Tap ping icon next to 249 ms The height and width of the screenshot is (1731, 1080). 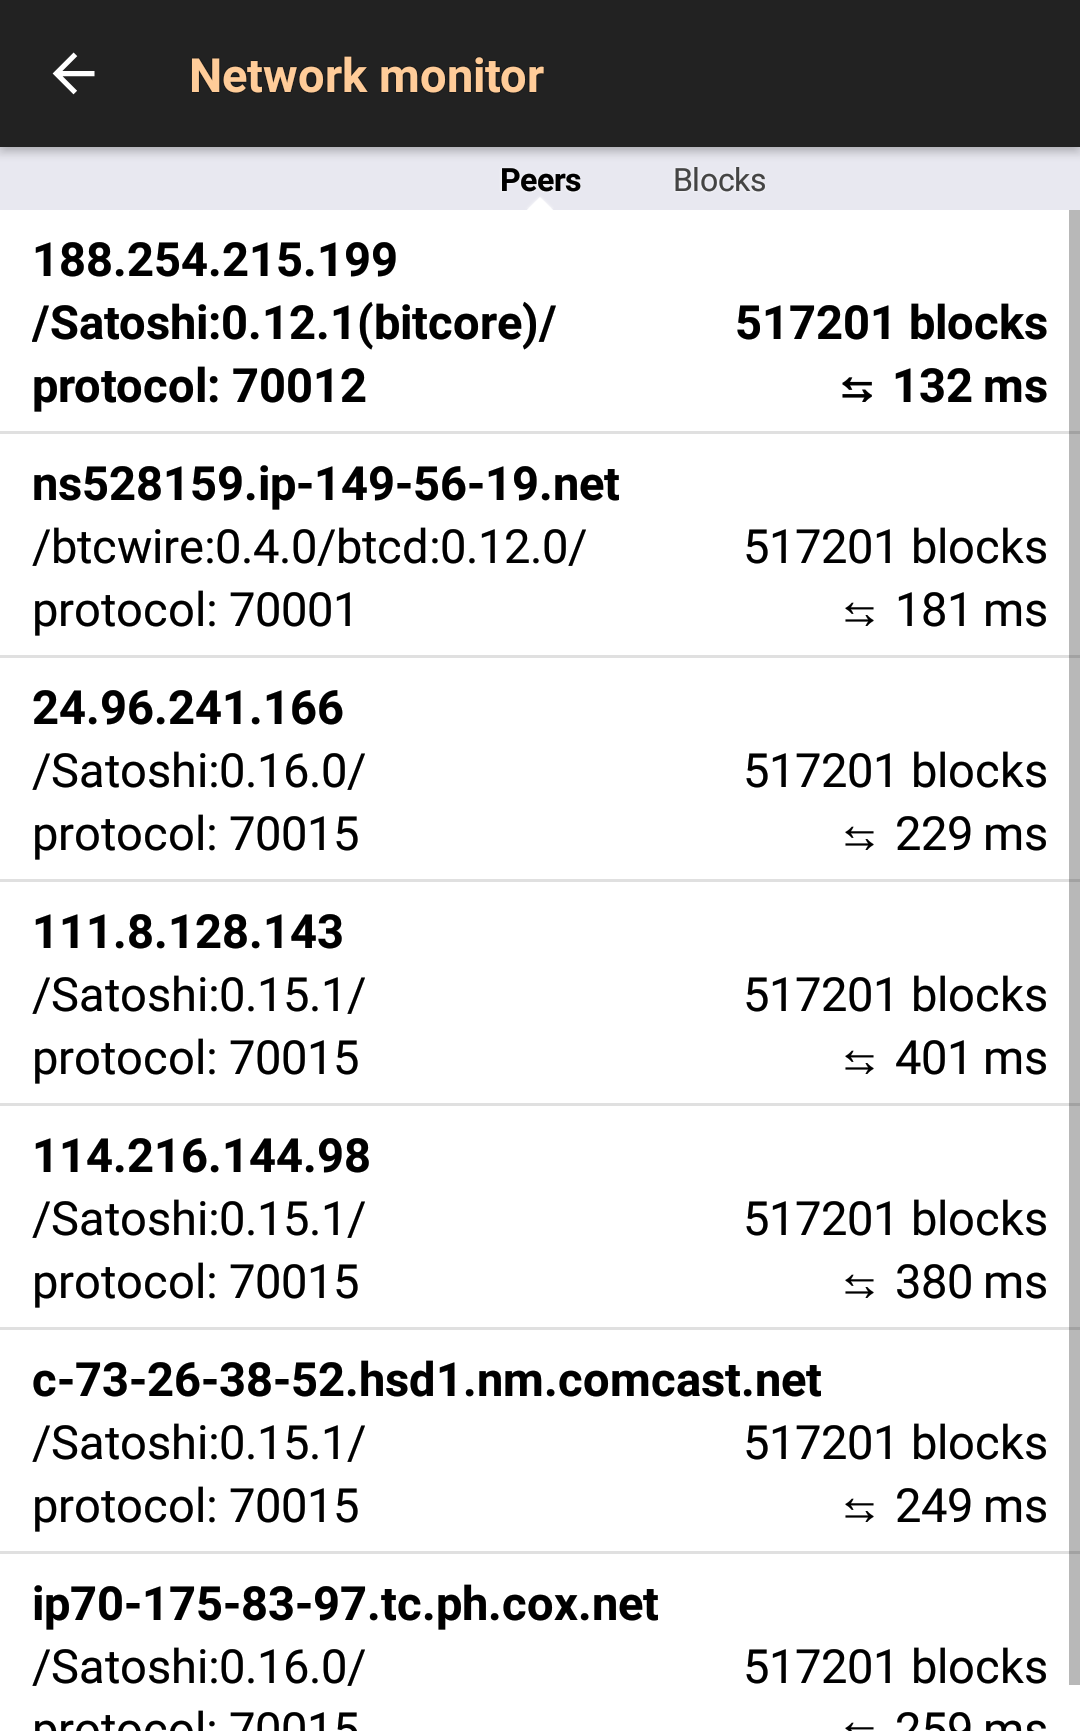(859, 1509)
